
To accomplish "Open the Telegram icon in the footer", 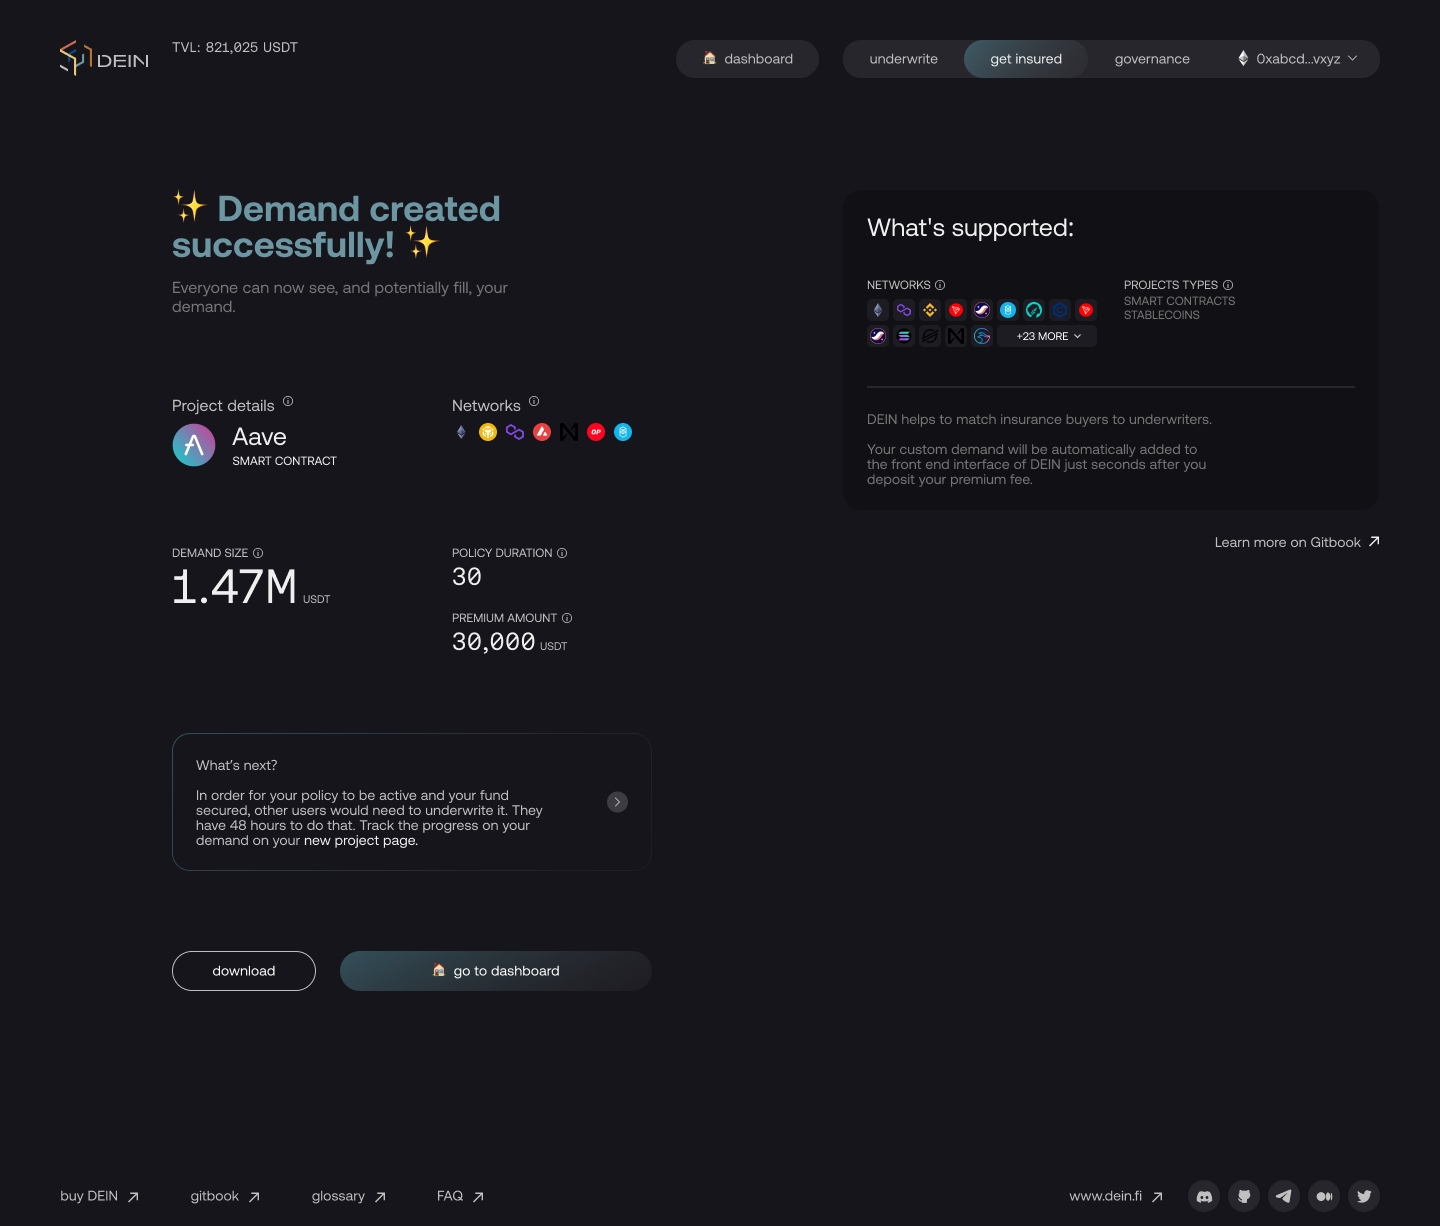I will 1284,1196.
